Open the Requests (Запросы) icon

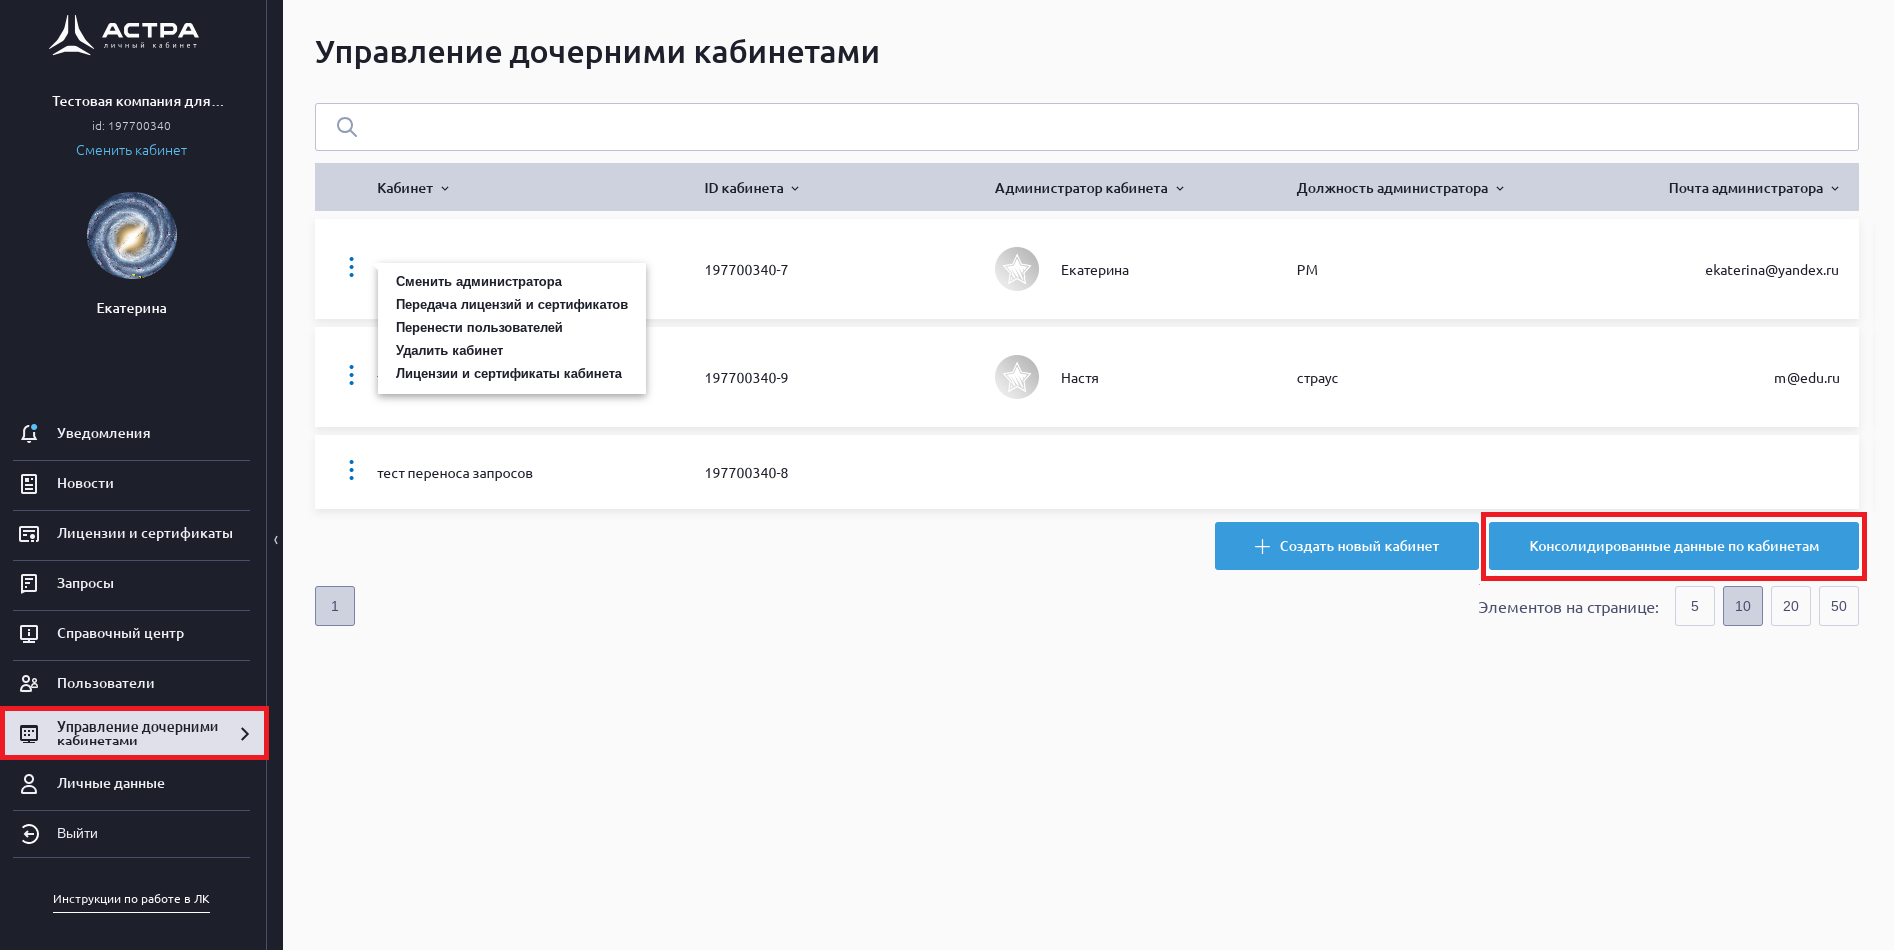coord(29,584)
